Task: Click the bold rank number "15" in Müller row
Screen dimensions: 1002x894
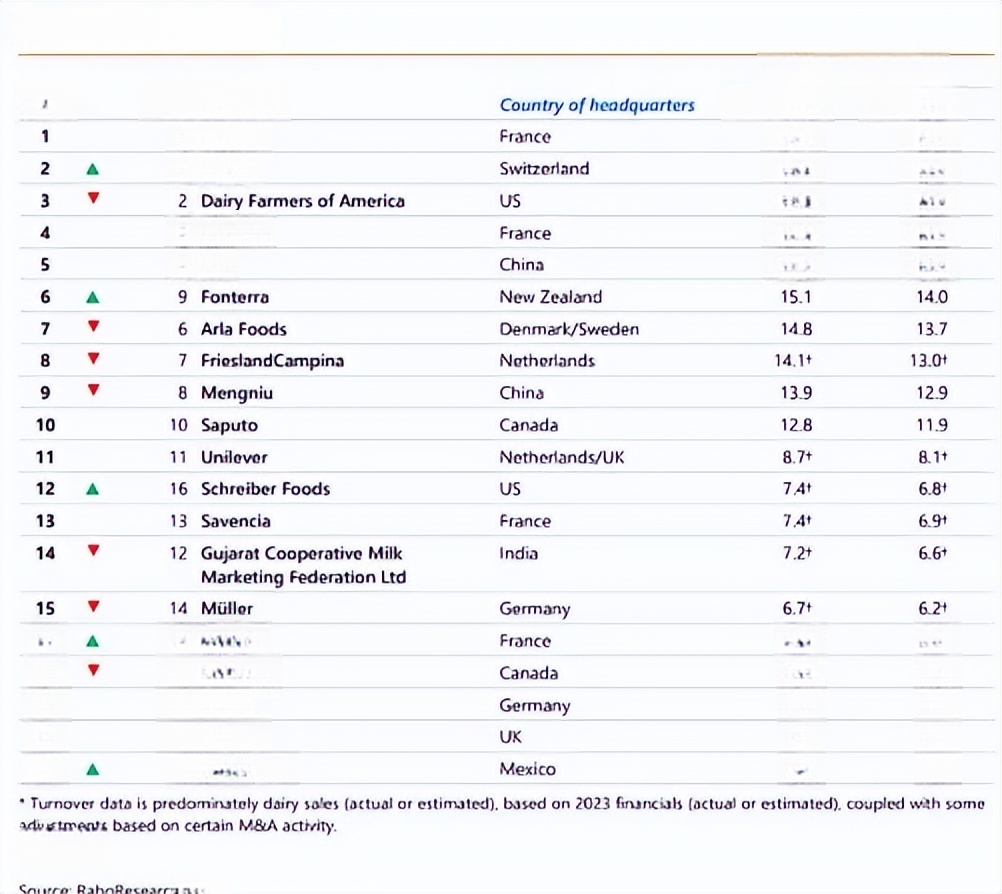Action: coord(45,608)
